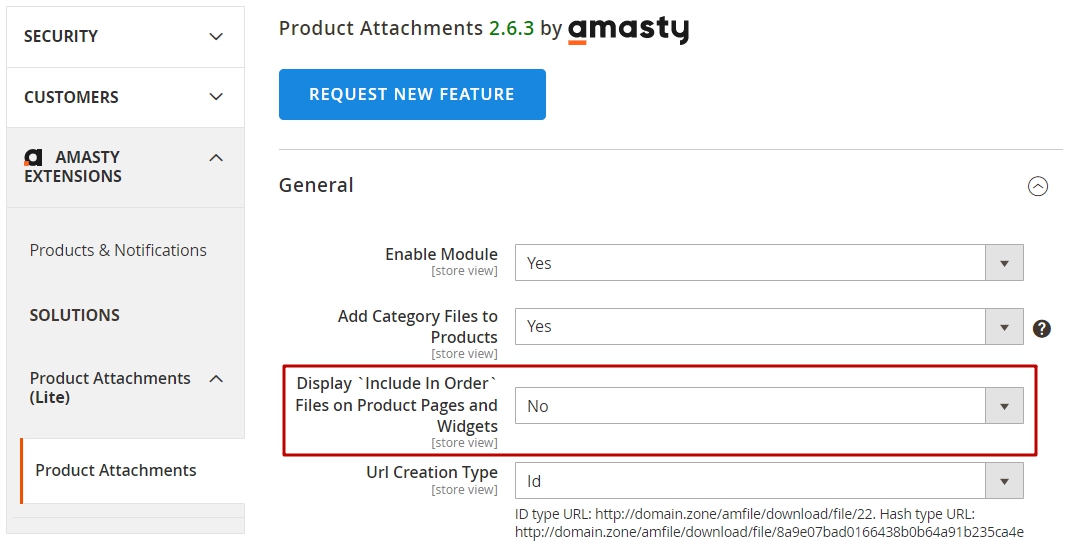Open the Url Creation Type dropdown
The height and width of the screenshot is (546, 1068).
(769, 481)
